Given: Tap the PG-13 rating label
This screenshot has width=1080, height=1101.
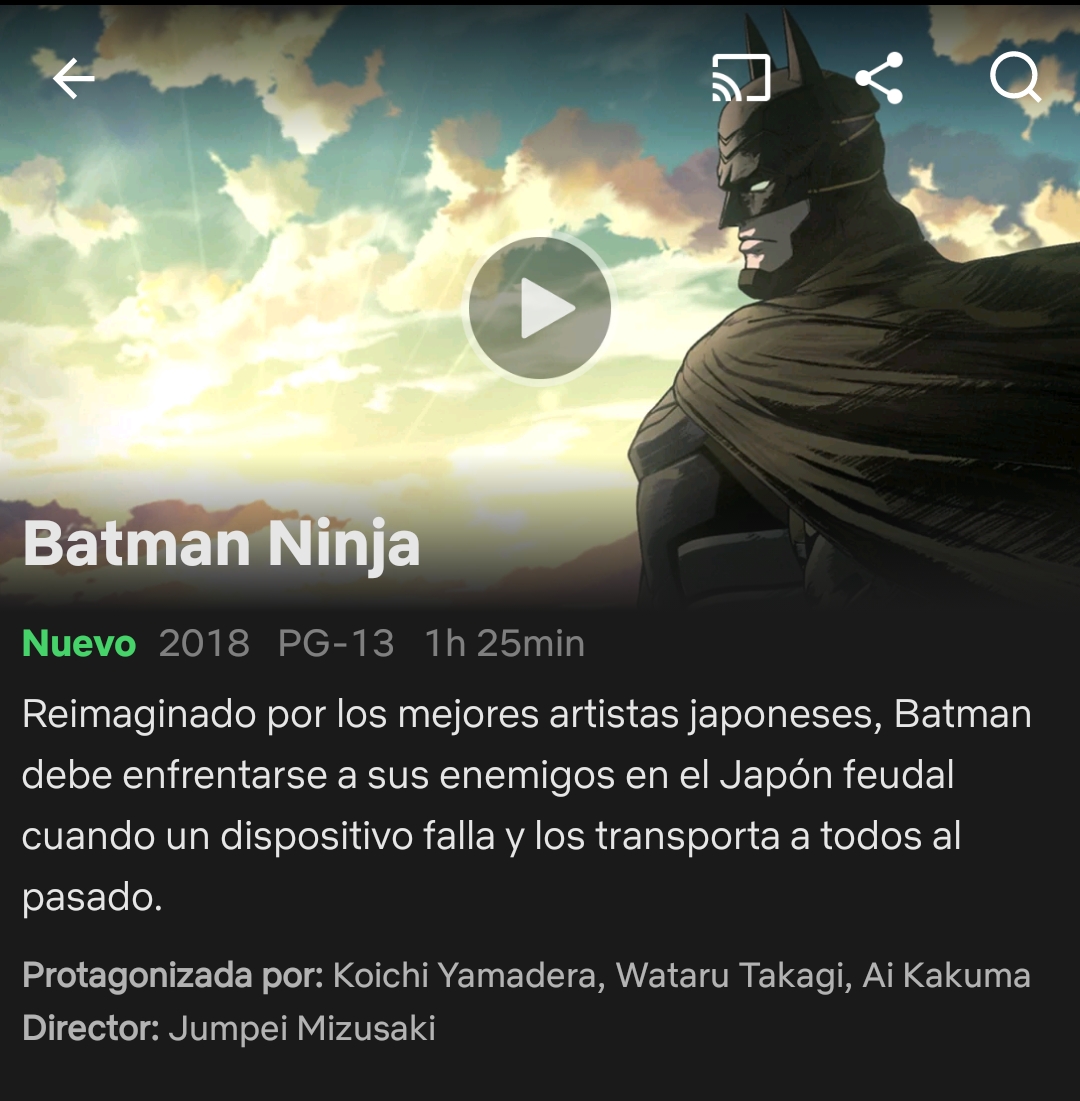Looking at the screenshot, I should (336, 643).
